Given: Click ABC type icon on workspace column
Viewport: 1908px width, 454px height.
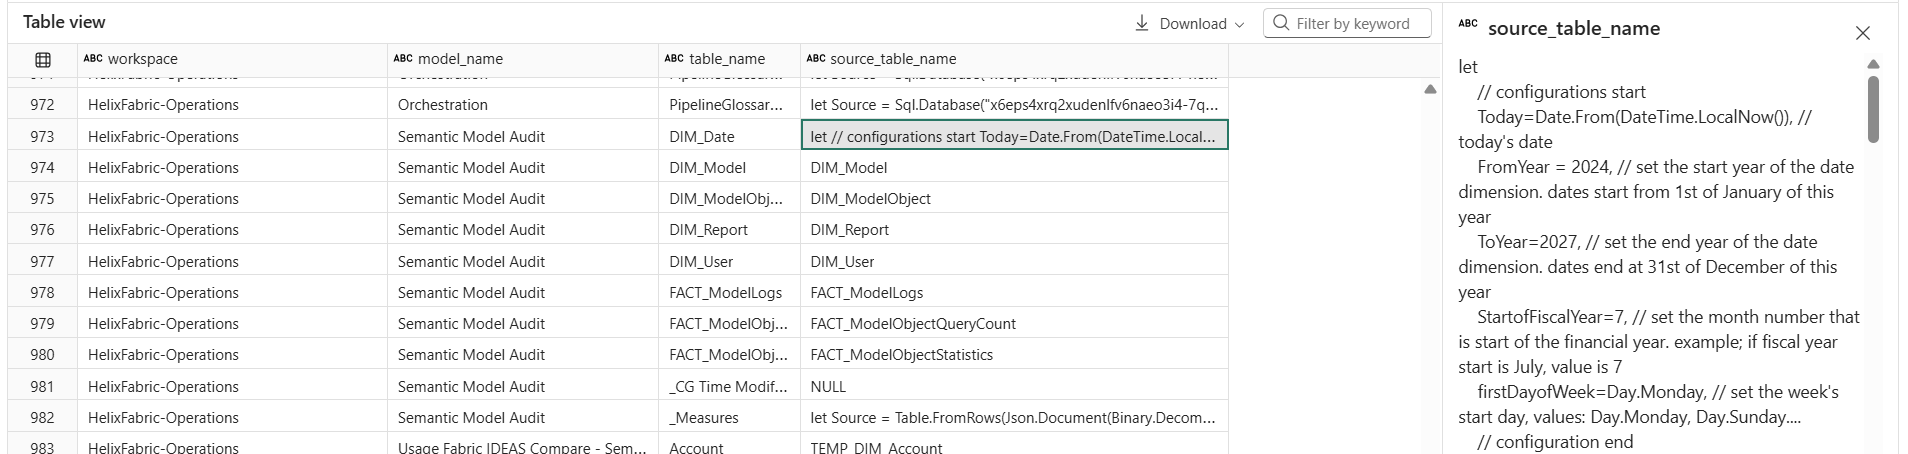Looking at the screenshot, I should click(93, 59).
